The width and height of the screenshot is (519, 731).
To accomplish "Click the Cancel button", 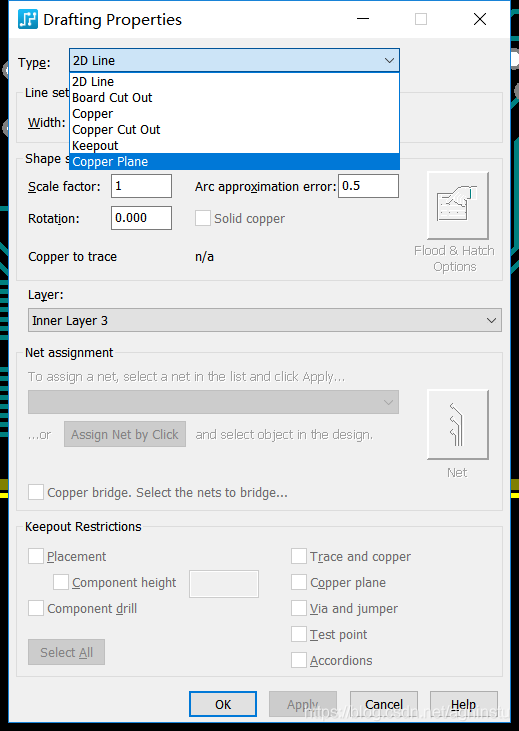I will click(x=384, y=704).
